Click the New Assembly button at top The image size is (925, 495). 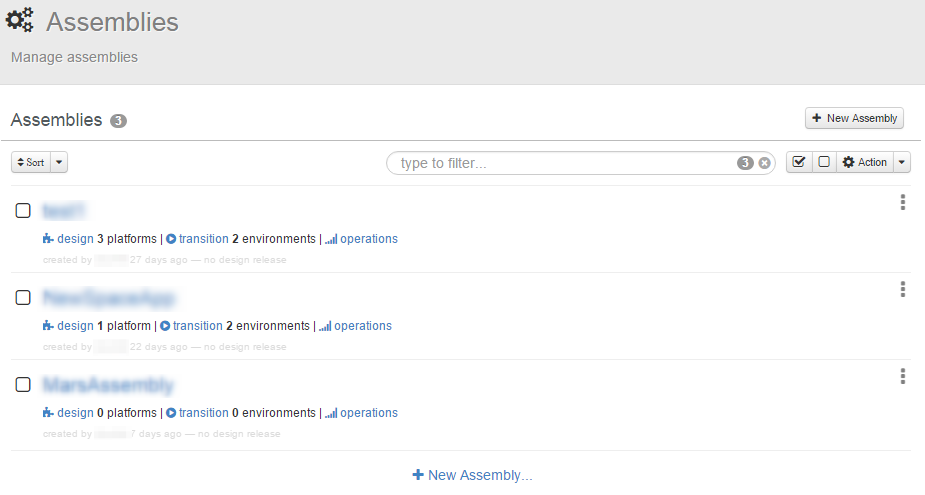coord(854,118)
